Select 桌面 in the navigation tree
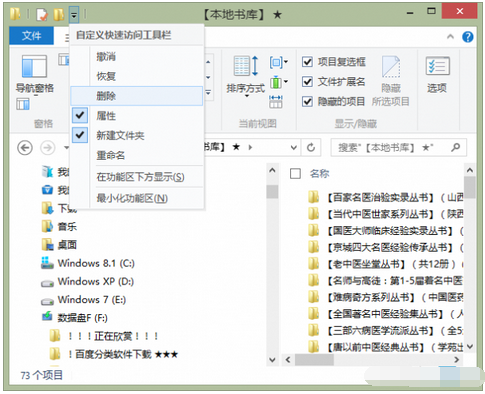The width and height of the screenshot is (485, 394). click(x=59, y=245)
